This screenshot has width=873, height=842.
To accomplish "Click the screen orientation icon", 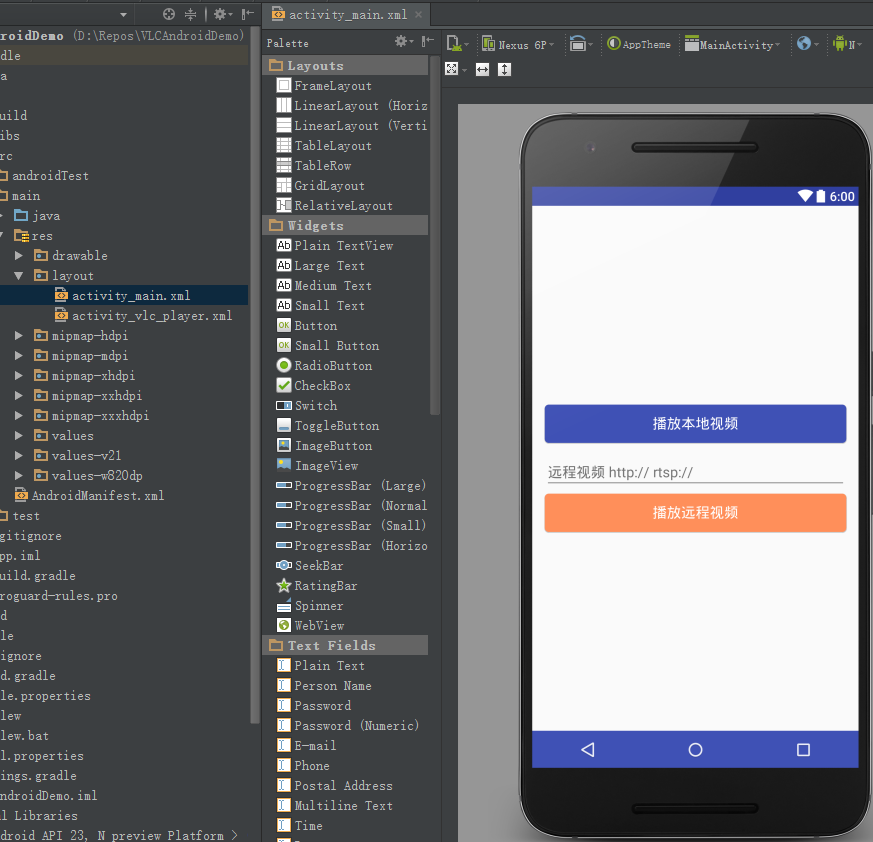I will (x=579, y=44).
